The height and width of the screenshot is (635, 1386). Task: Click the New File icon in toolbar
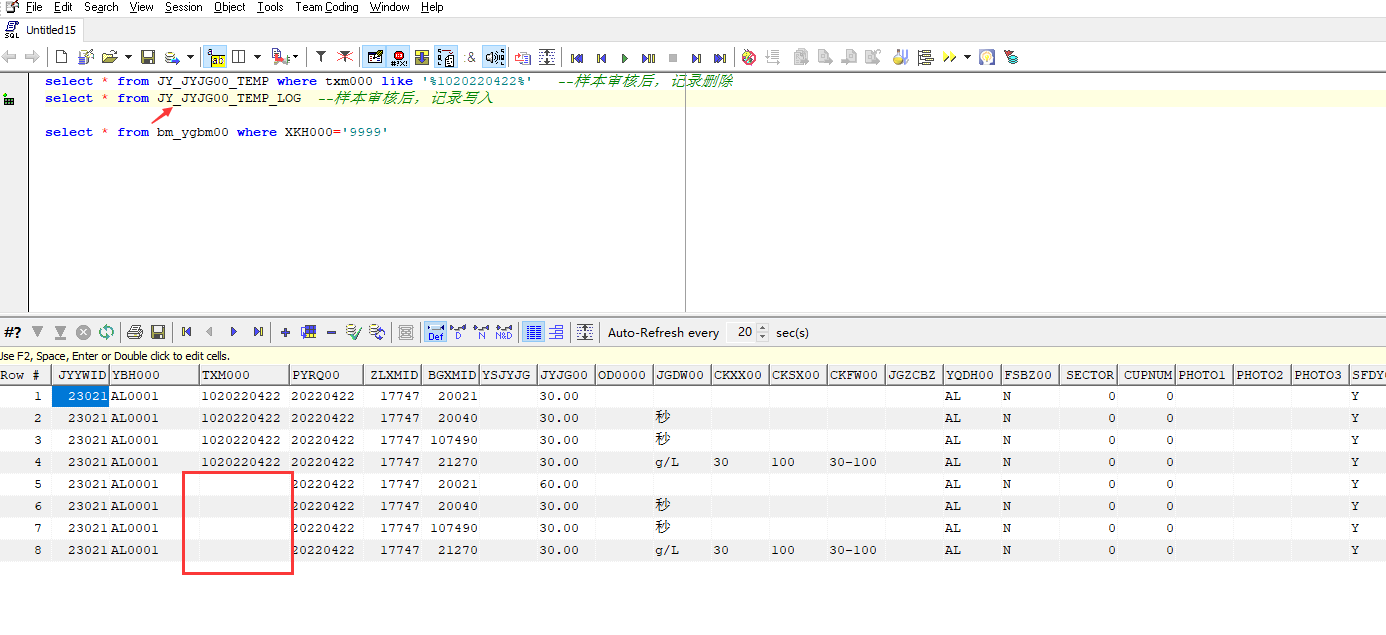pos(62,57)
